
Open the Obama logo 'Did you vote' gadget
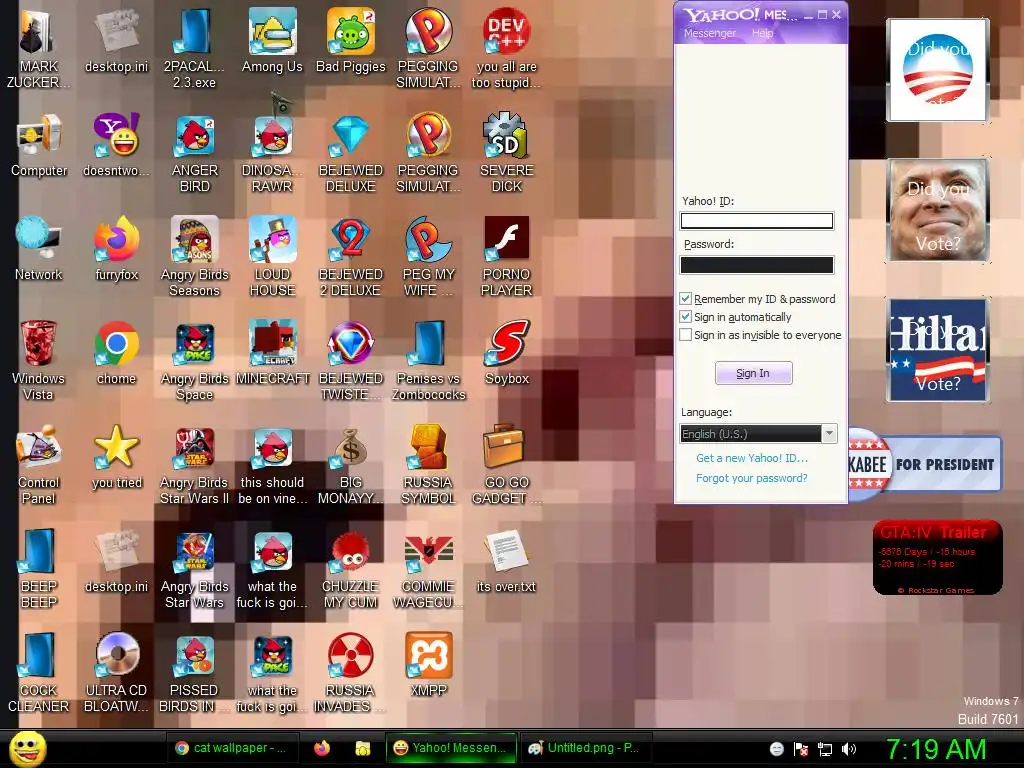click(x=937, y=69)
